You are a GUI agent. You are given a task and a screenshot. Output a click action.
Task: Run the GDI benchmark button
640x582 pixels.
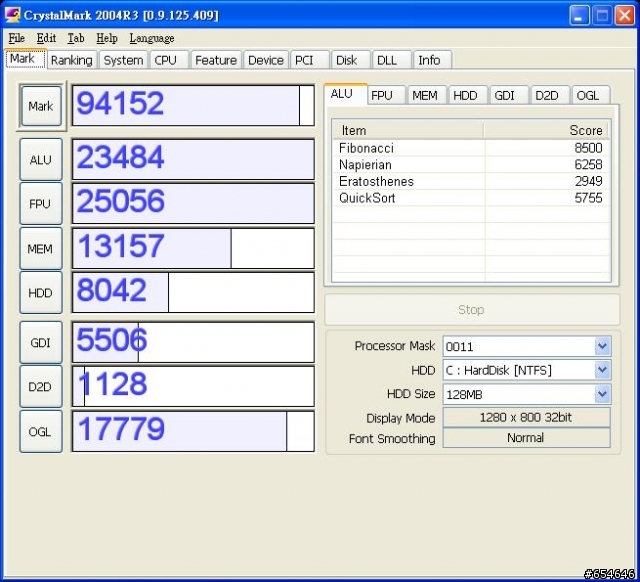(x=41, y=342)
